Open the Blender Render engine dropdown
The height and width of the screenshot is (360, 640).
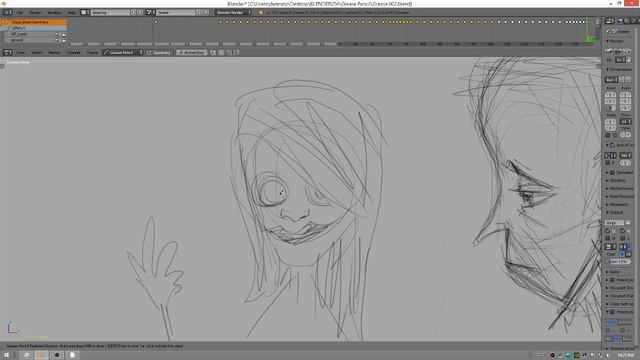(x=233, y=13)
